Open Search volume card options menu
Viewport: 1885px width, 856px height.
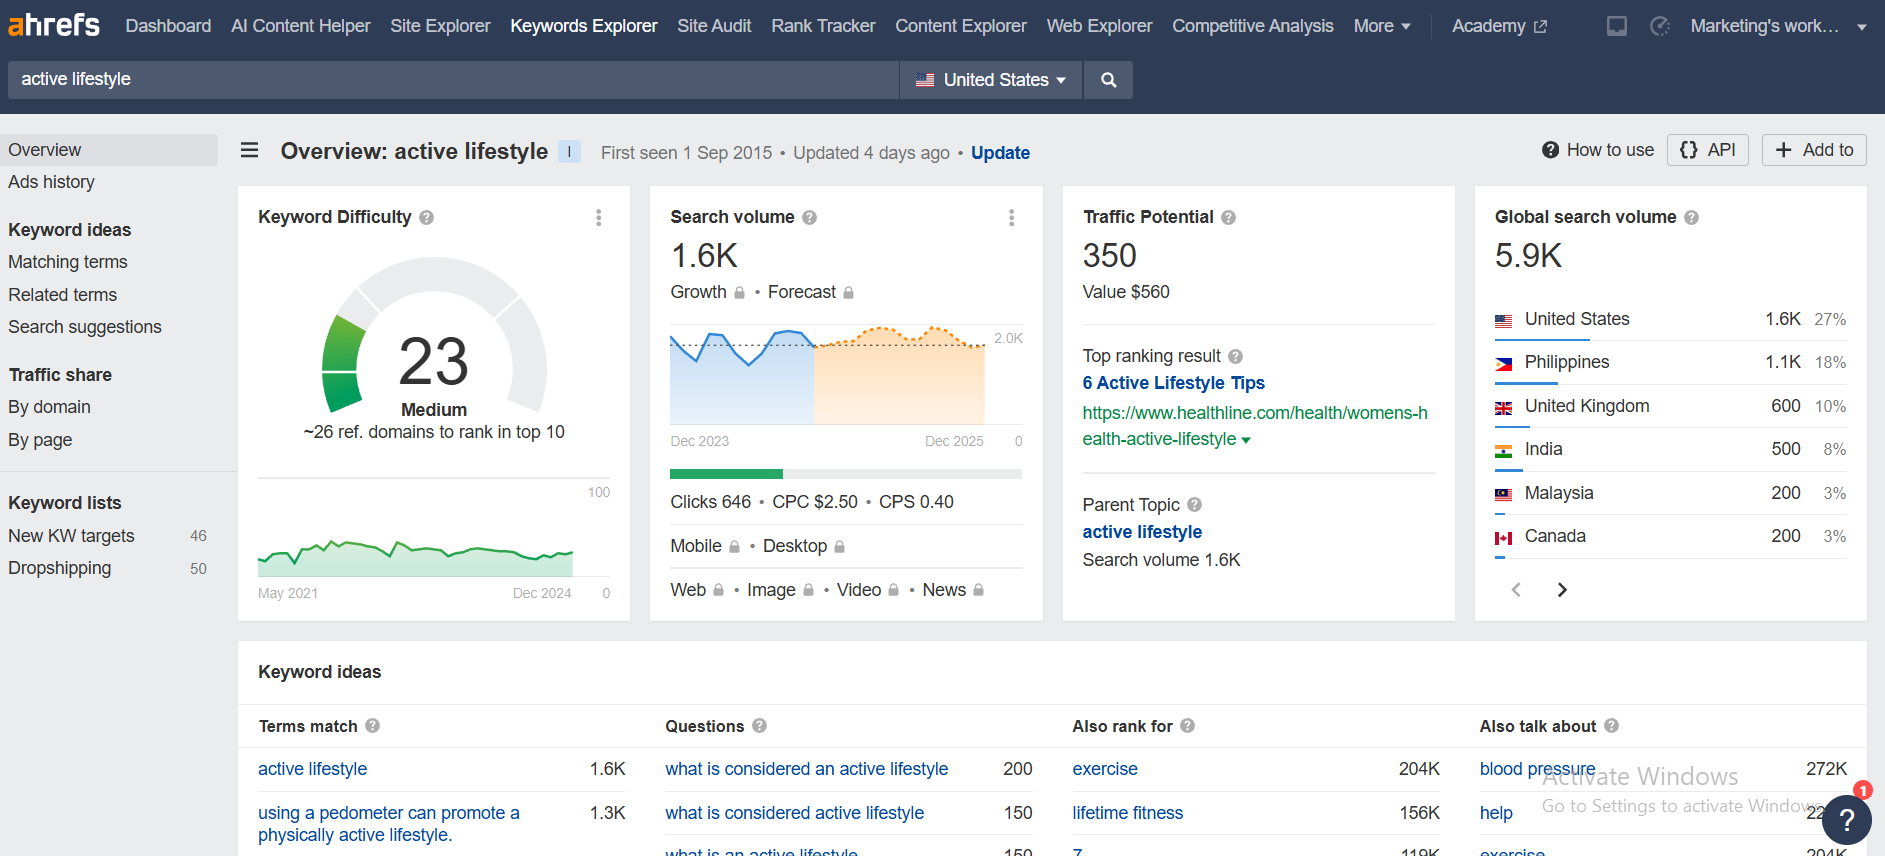tap(1011, 217)
